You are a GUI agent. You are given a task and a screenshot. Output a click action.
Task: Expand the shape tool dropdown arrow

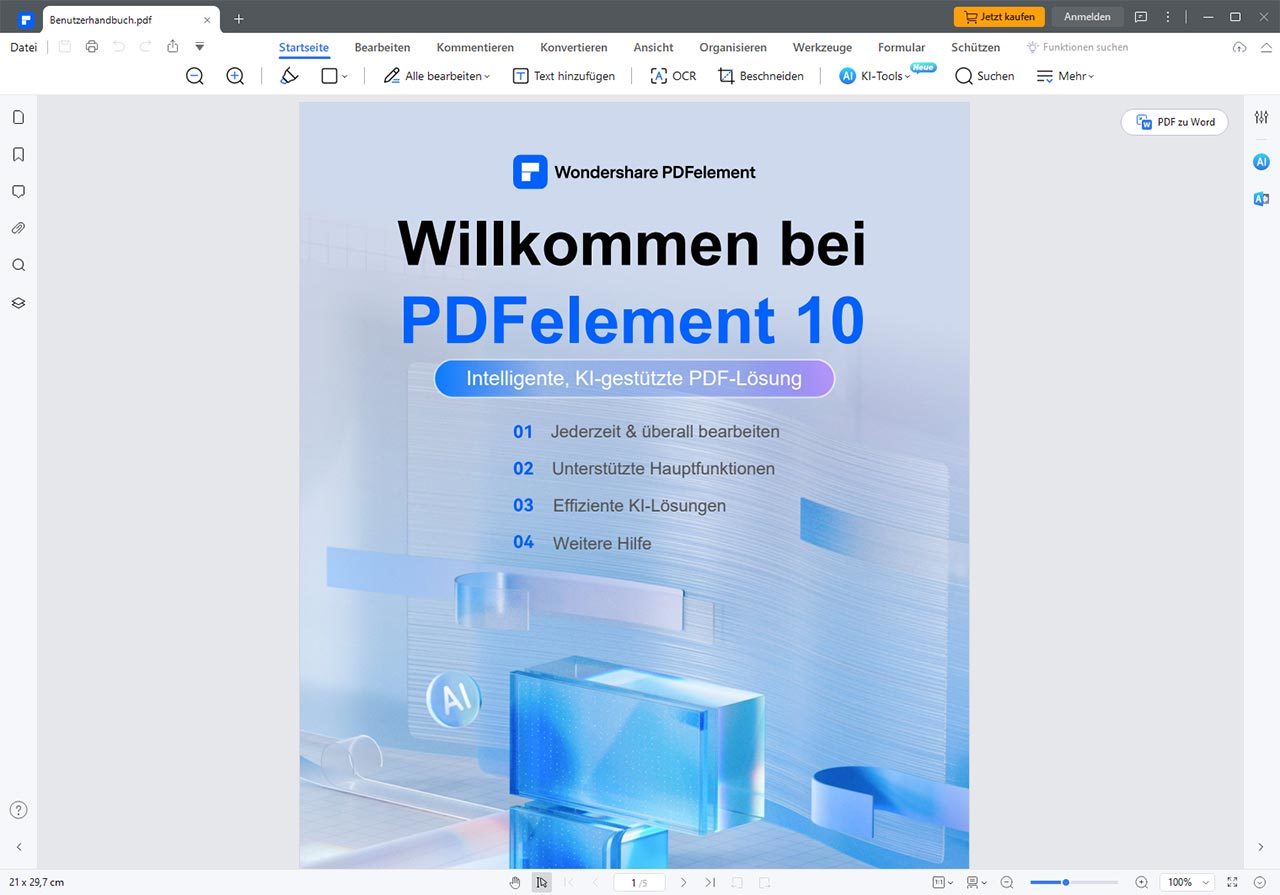345,76
